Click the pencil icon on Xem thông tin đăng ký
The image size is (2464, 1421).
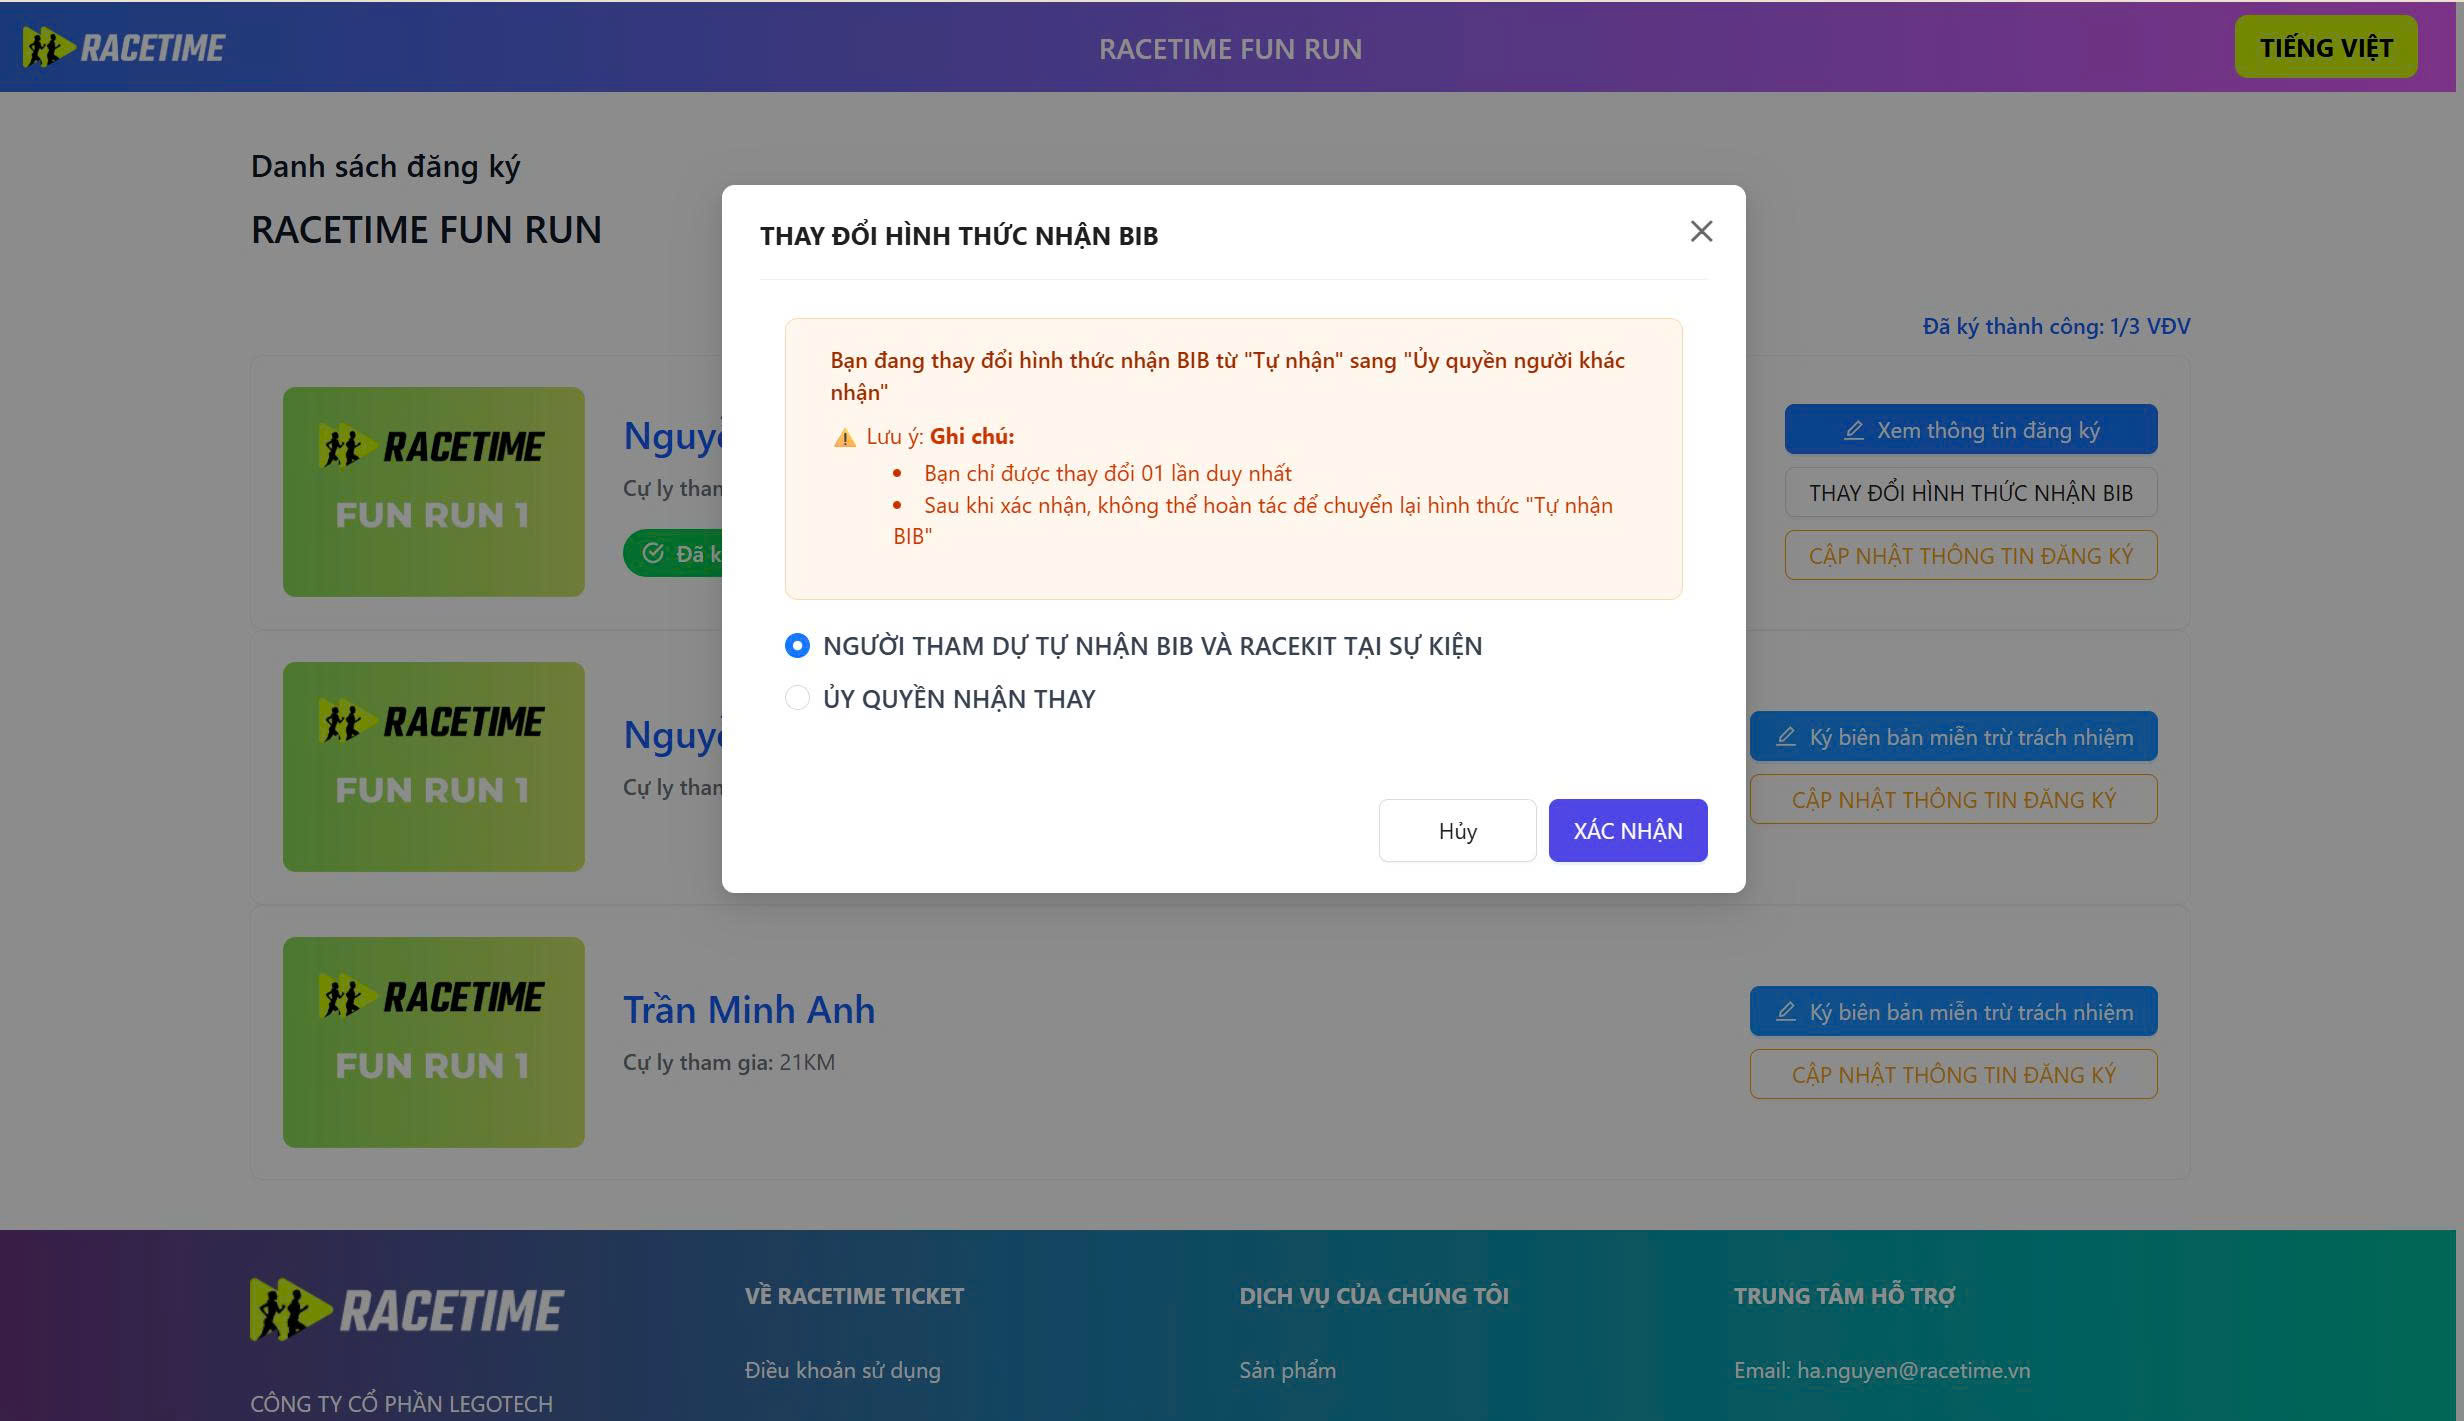(x=1853, y=430)
